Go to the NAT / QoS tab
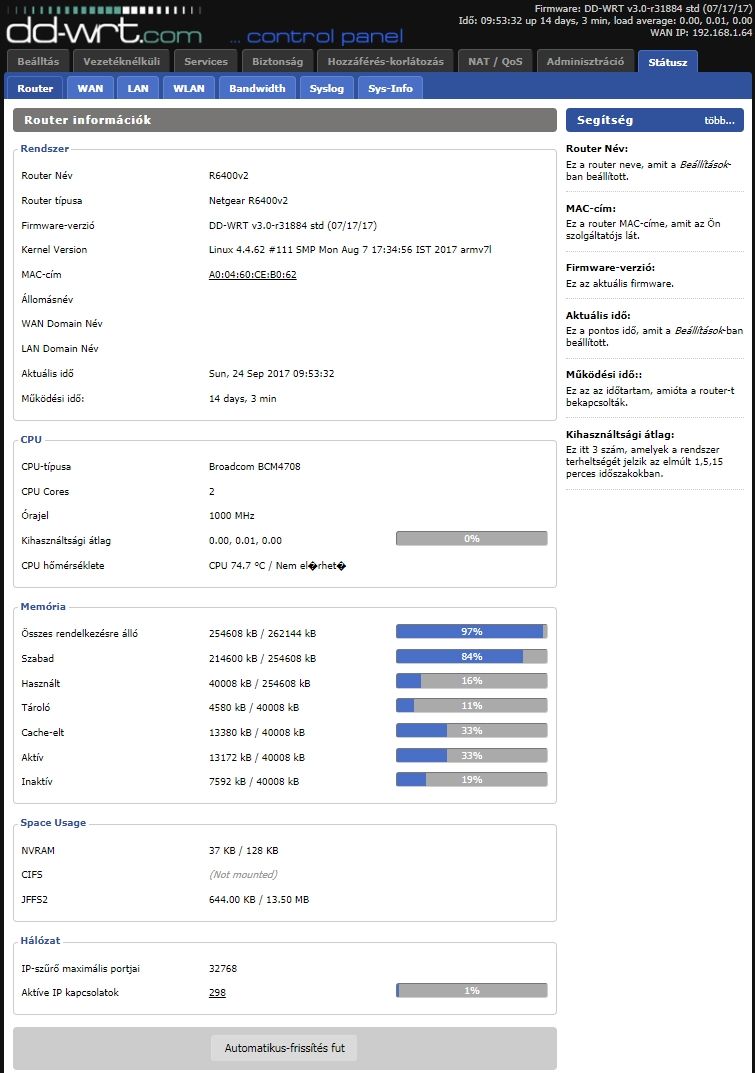 [495, 62]
